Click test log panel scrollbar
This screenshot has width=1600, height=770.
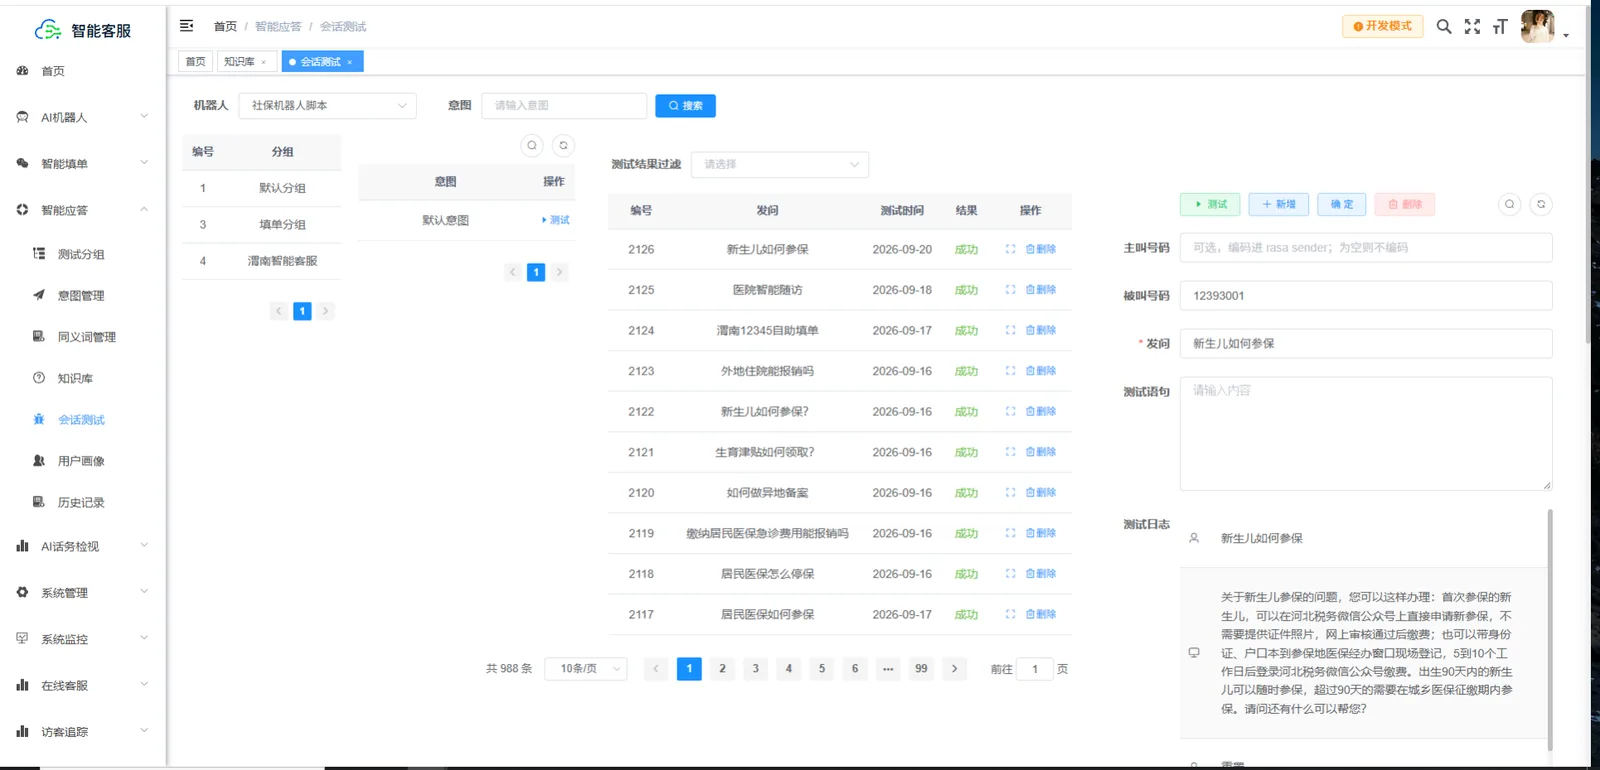(1550, 630)
